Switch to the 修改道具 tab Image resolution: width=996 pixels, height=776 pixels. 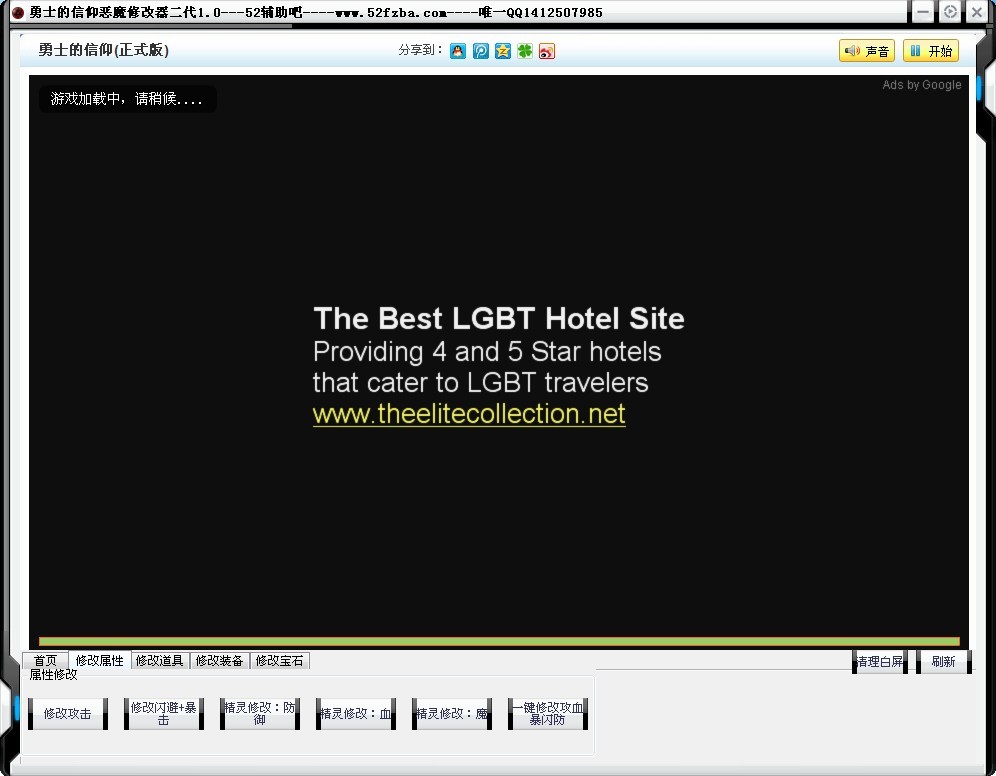(159, 660)
